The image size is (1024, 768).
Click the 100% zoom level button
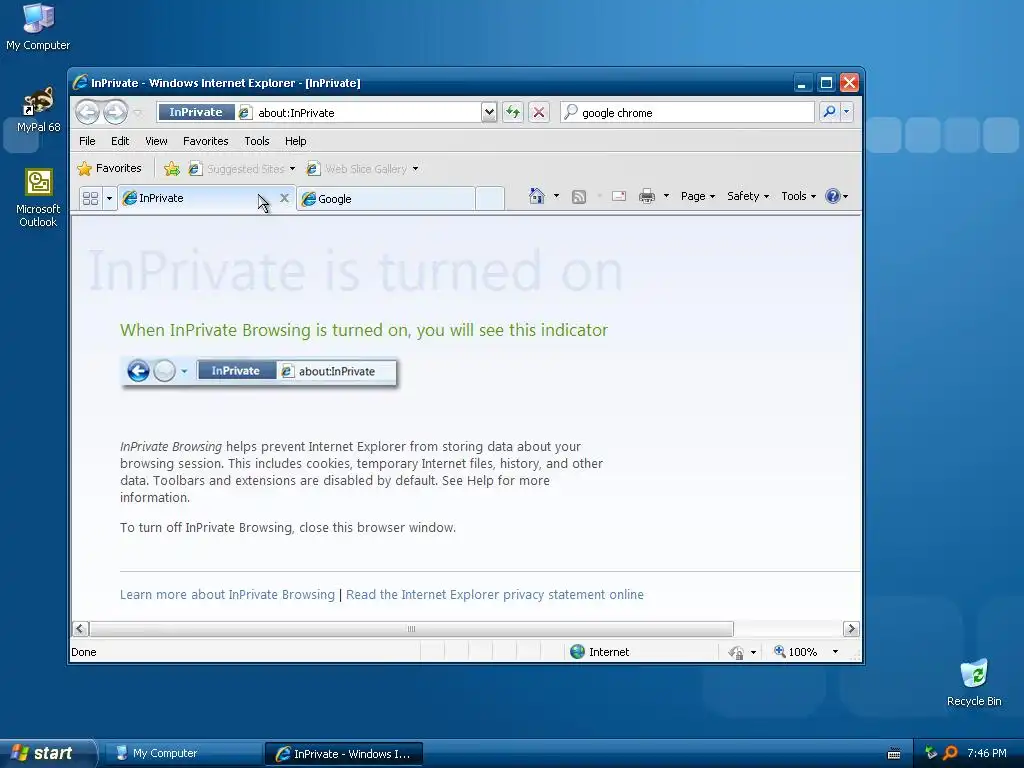pyautogui.click(x=796, y=652)
